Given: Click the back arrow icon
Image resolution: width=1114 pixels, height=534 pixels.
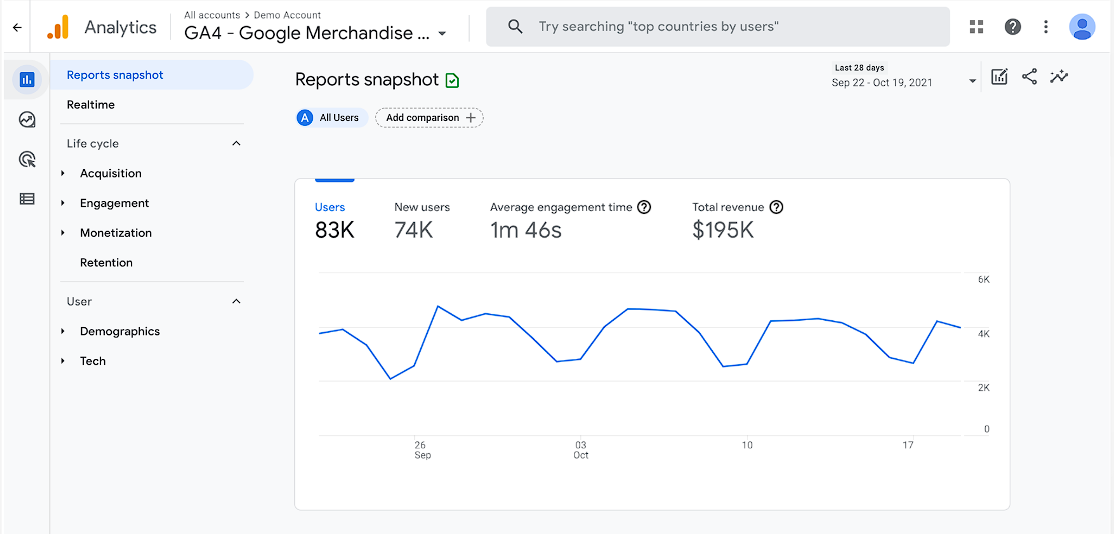Looking at the screenshot, I should click(17, 28).
